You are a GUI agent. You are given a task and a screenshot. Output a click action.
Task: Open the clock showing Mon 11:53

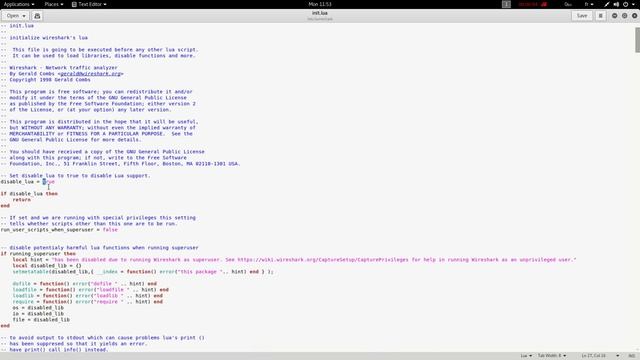[320, 4]
